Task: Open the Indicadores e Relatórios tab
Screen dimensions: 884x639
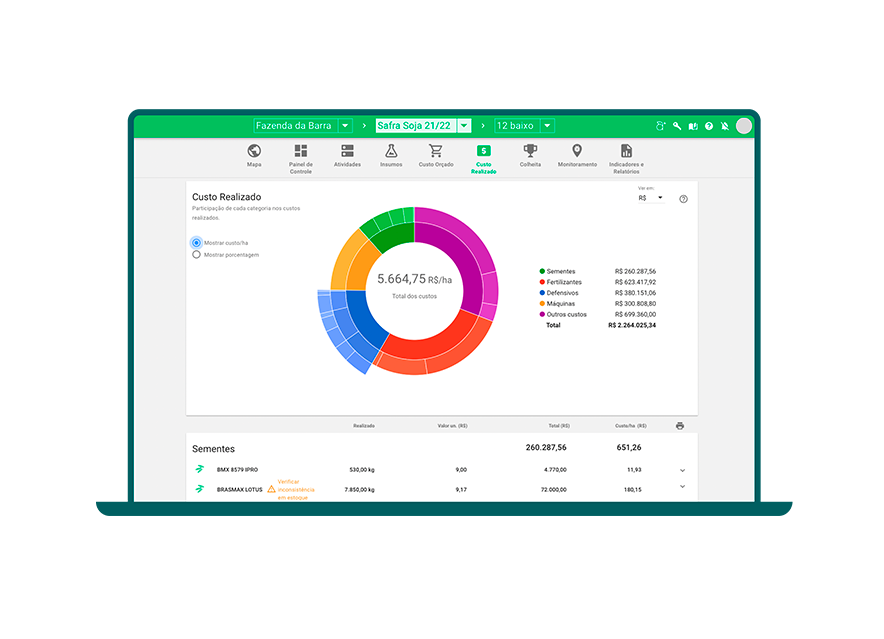Action: coord(626,157)
